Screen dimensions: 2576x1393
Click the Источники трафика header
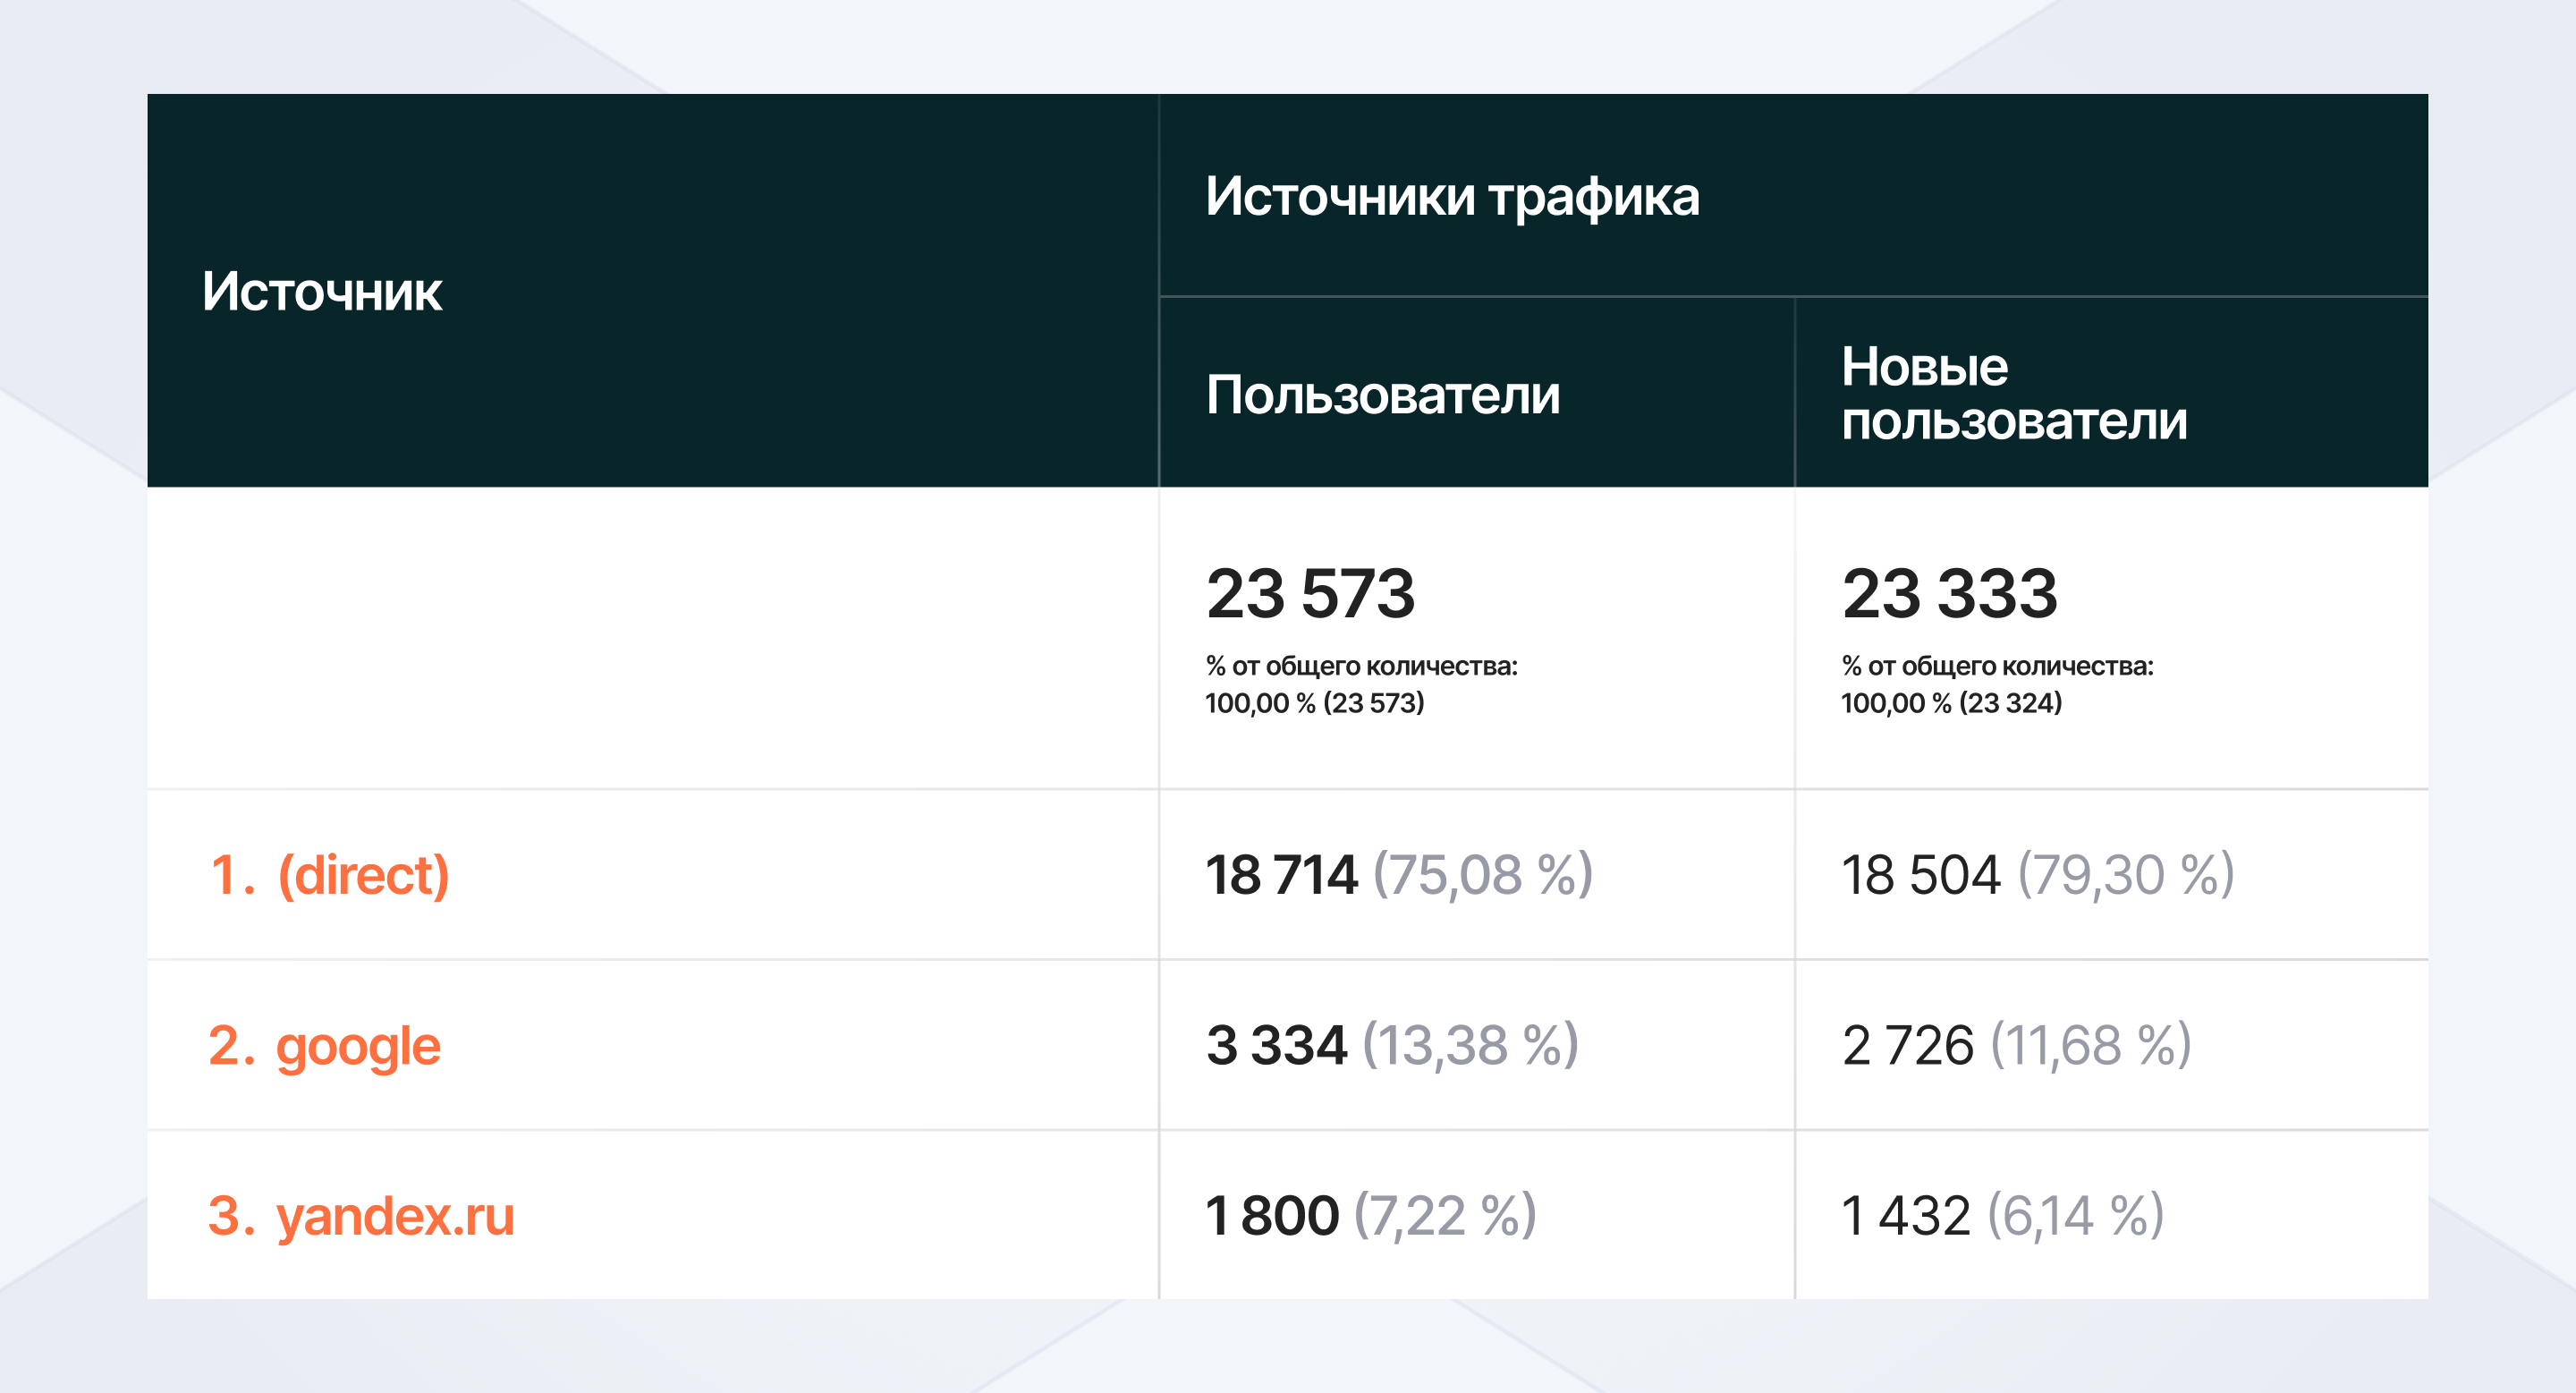tap(1451, 196)
